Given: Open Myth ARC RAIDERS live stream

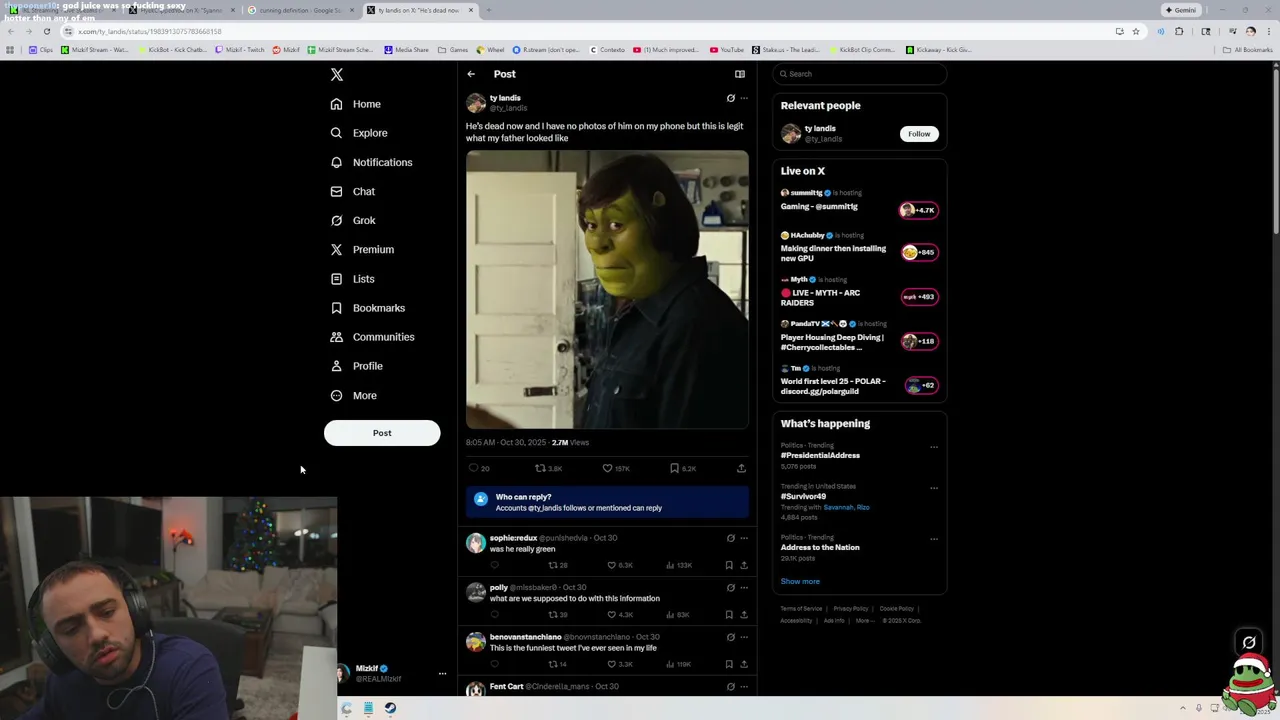Looking at the screenshot, I should (x=859, y=292).
